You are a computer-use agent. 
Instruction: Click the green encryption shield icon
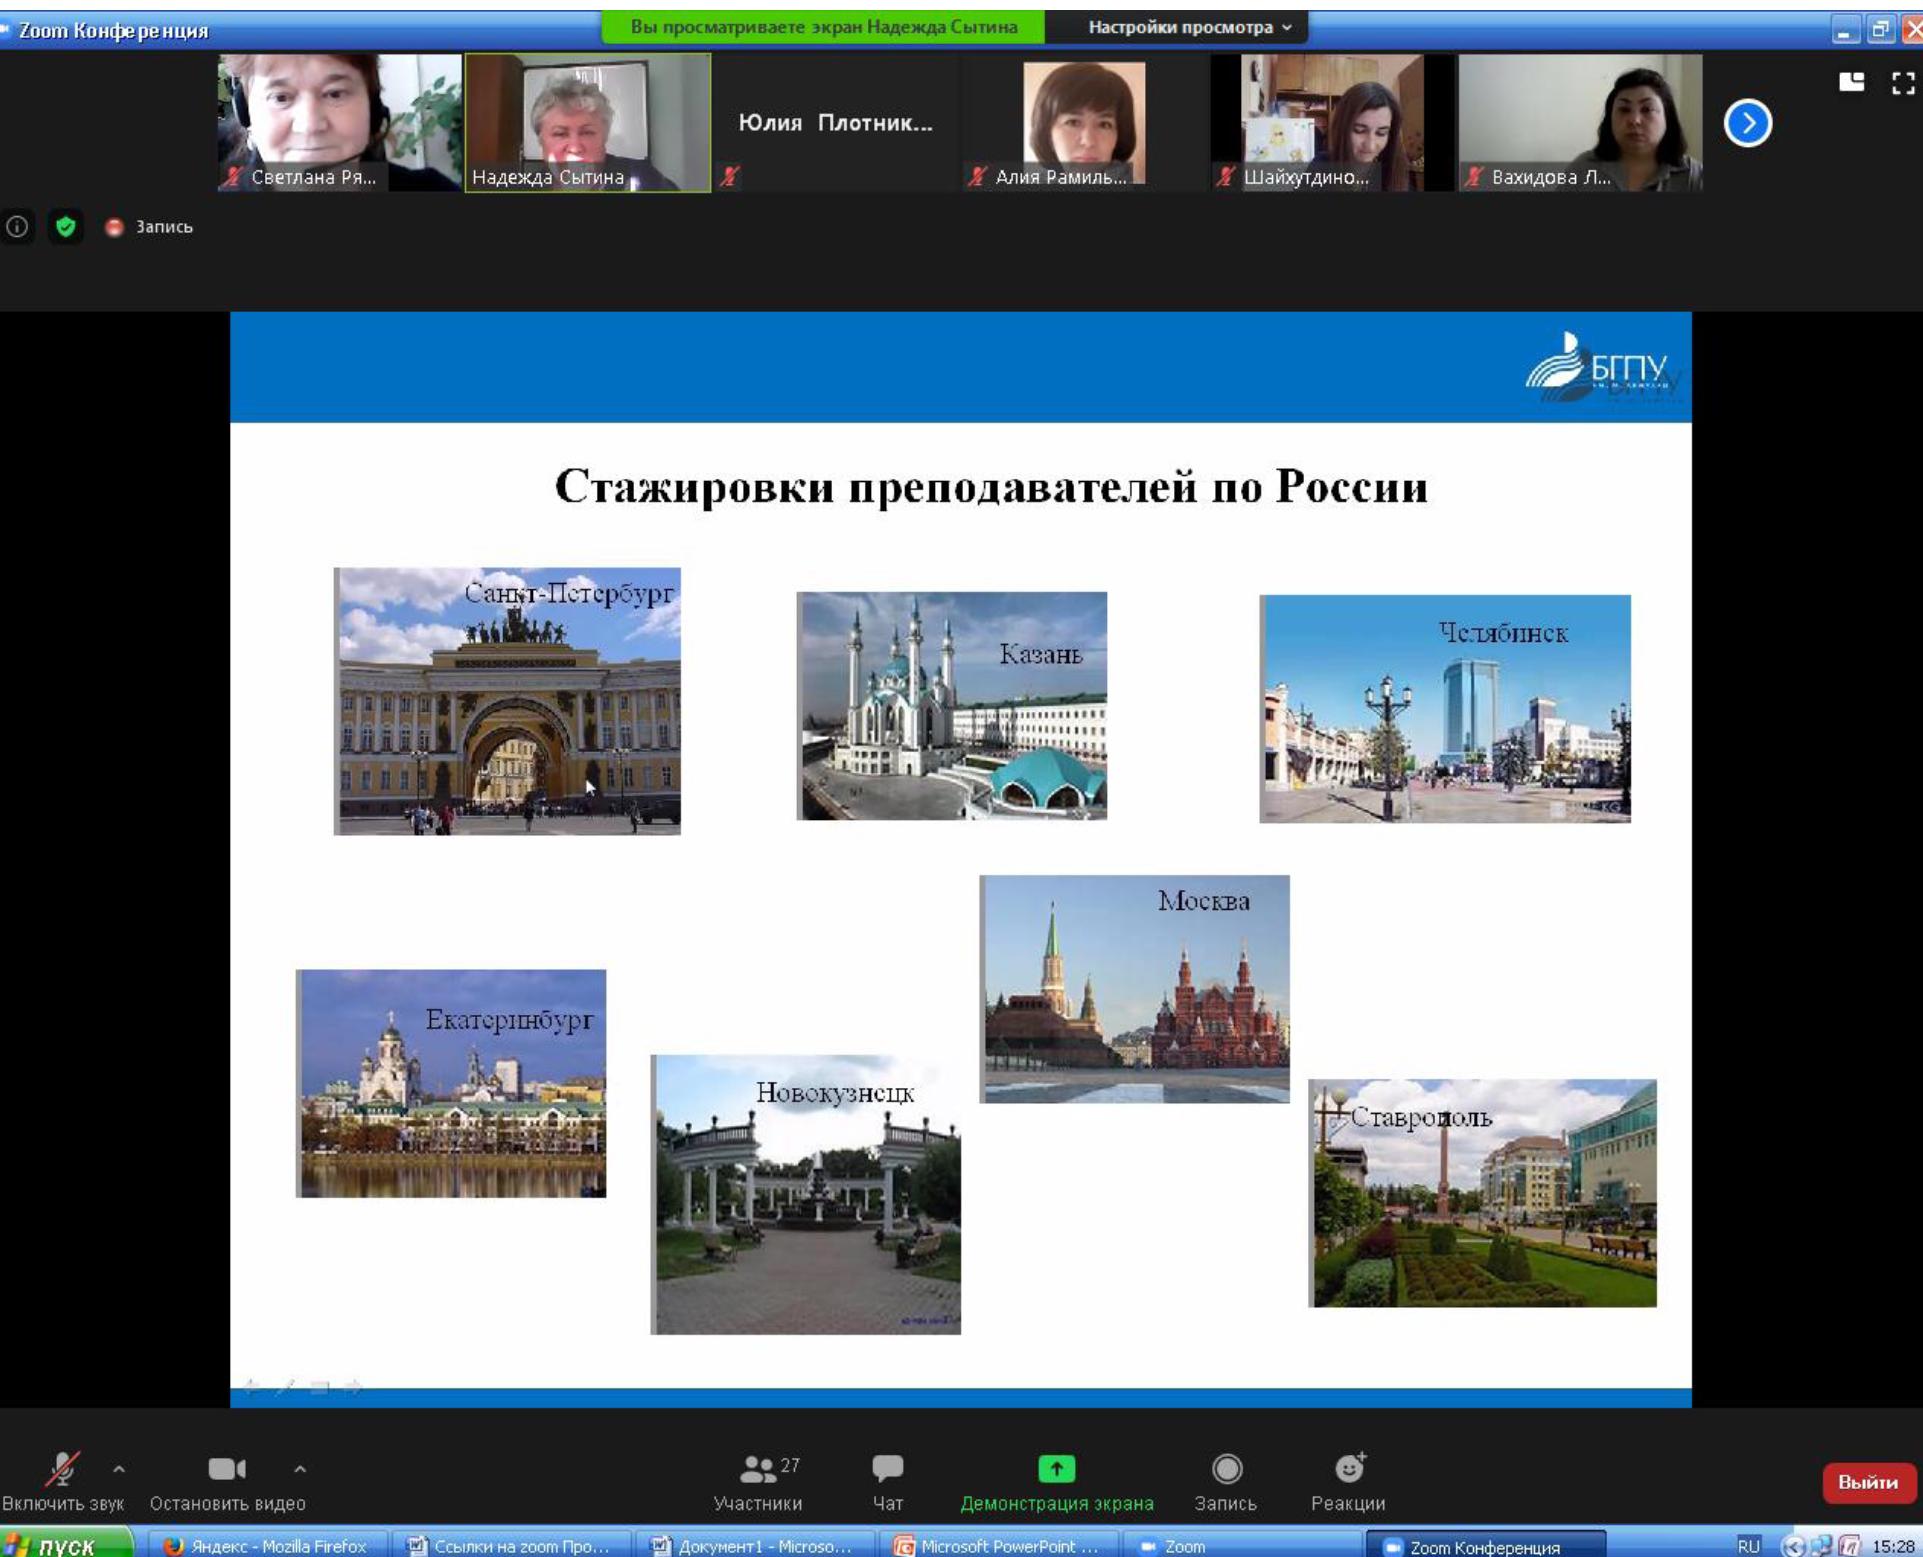click(x=66, y=227)
